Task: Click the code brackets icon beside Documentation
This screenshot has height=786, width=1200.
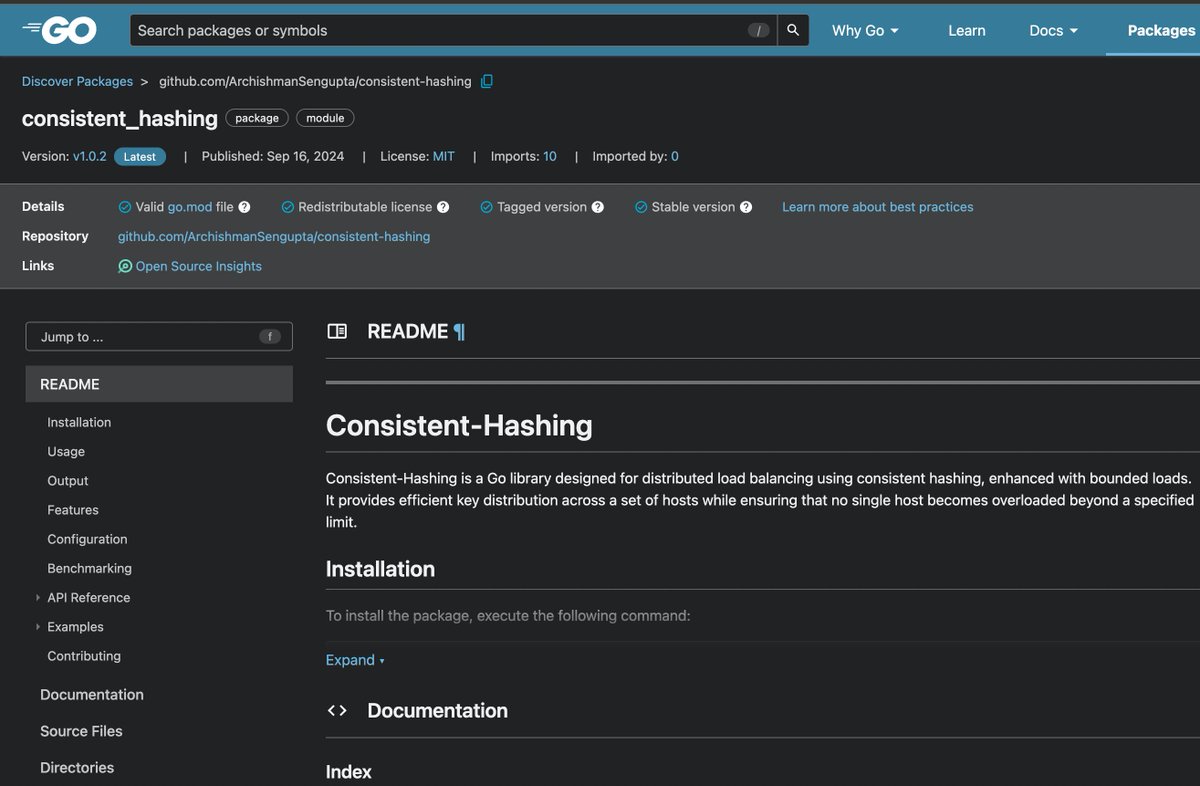Action: point(337,710)
